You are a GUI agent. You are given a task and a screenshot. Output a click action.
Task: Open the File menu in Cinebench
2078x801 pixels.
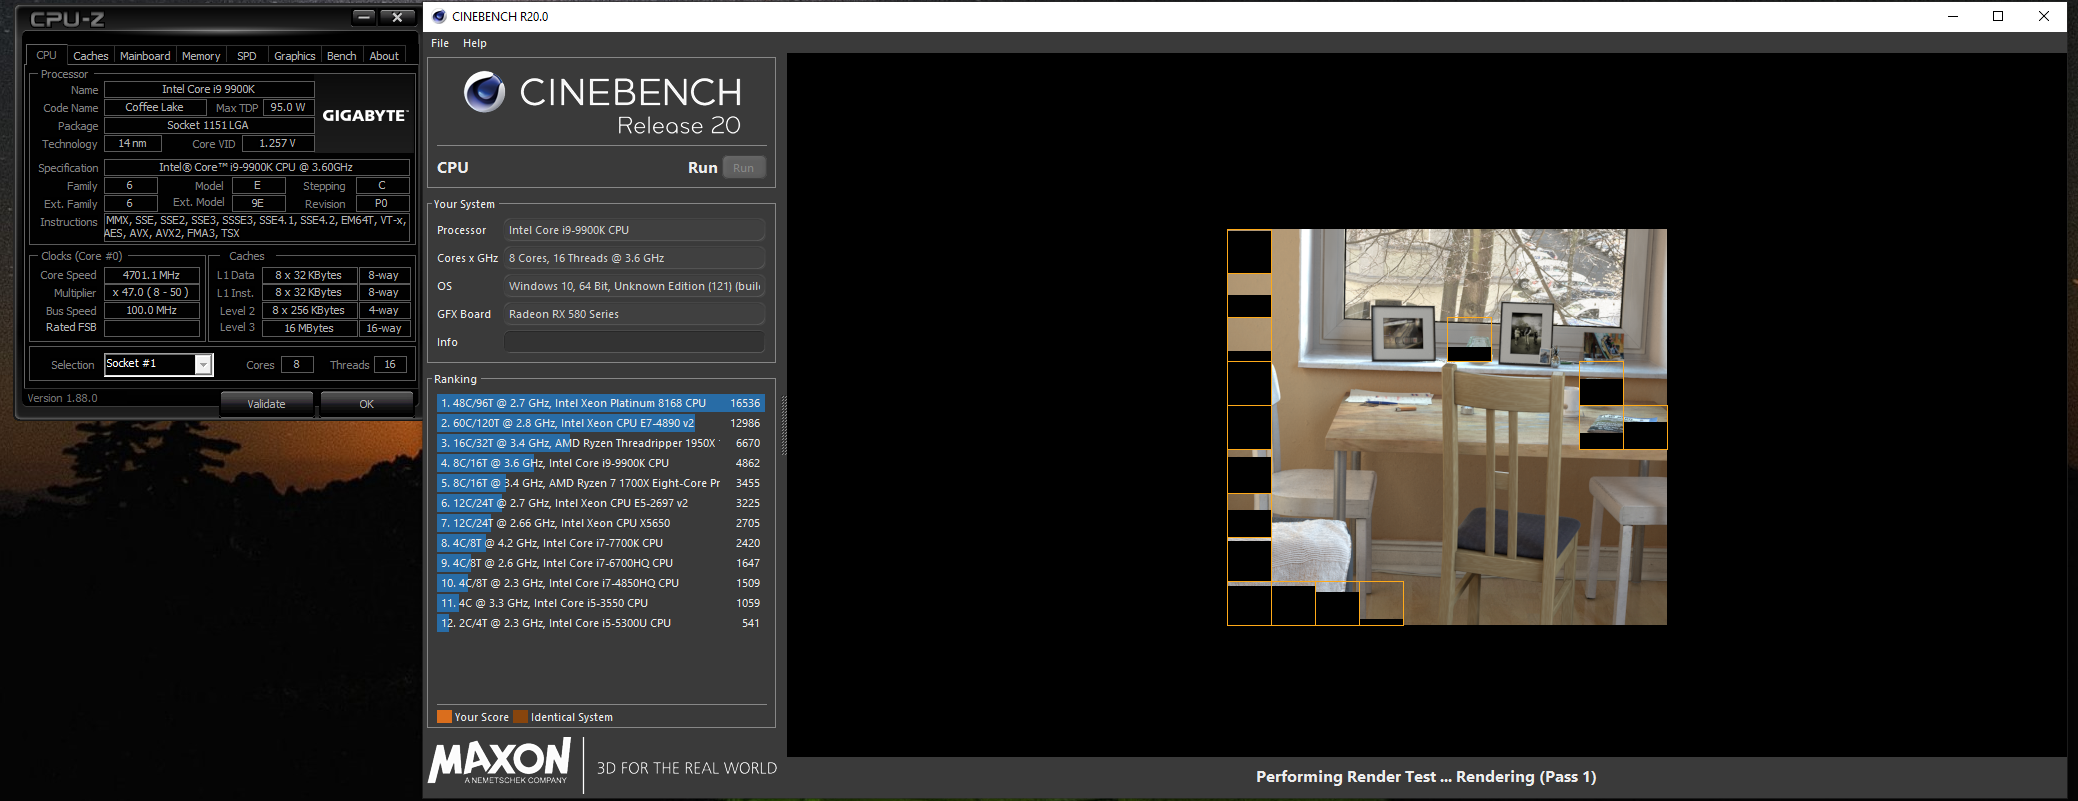(x=440, y=43)
